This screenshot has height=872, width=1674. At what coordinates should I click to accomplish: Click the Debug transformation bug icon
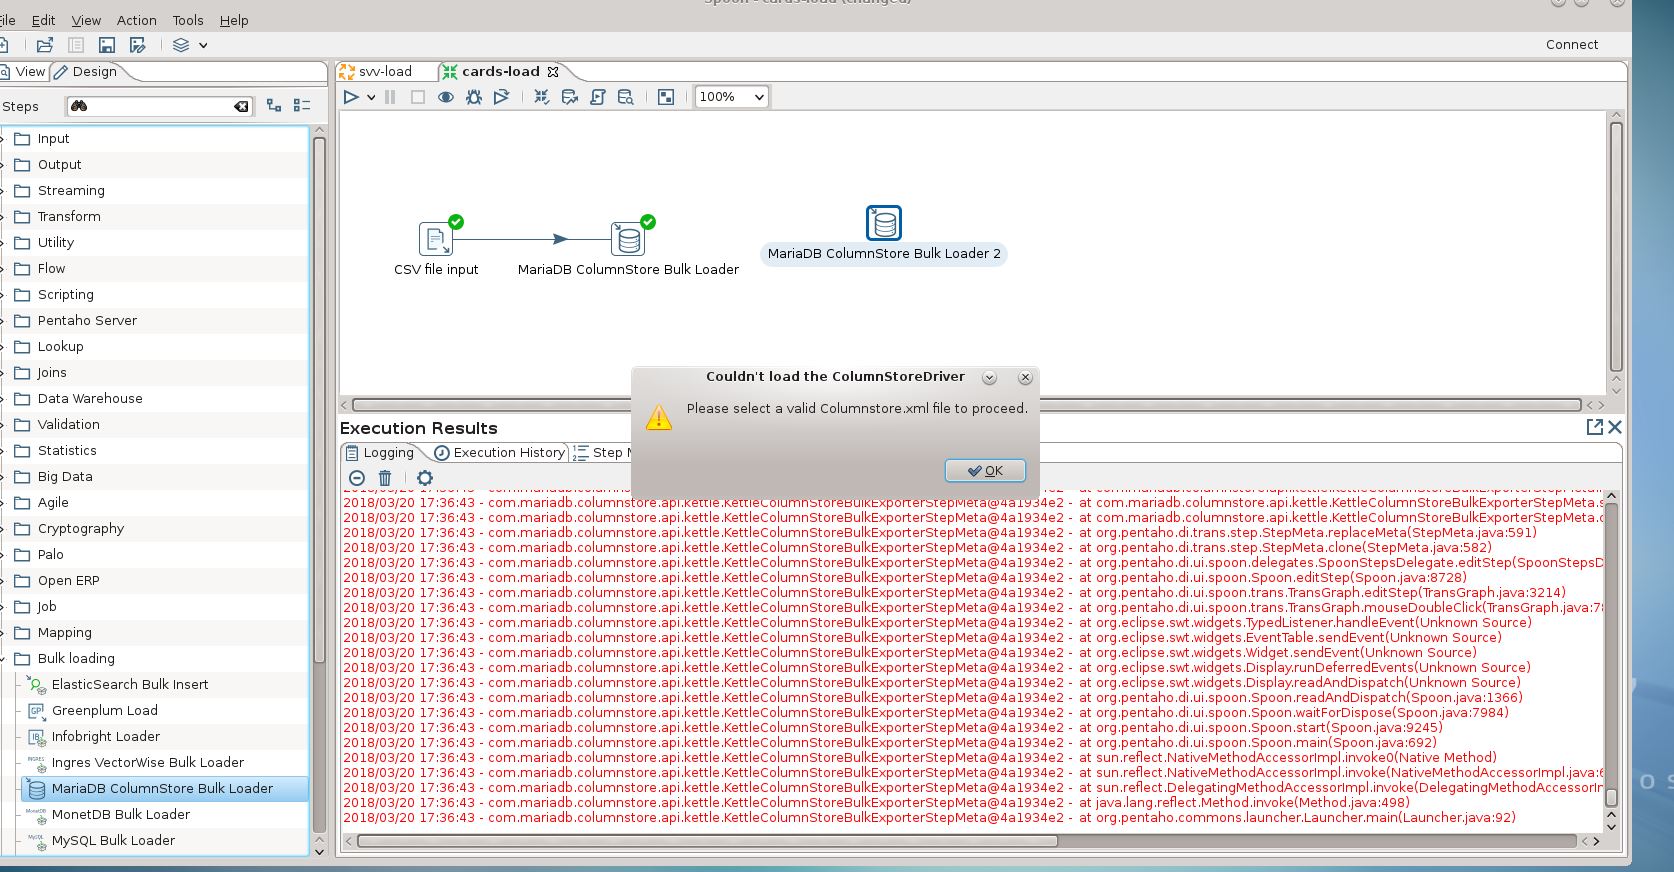pyautogui.click(x=474, y=97)
